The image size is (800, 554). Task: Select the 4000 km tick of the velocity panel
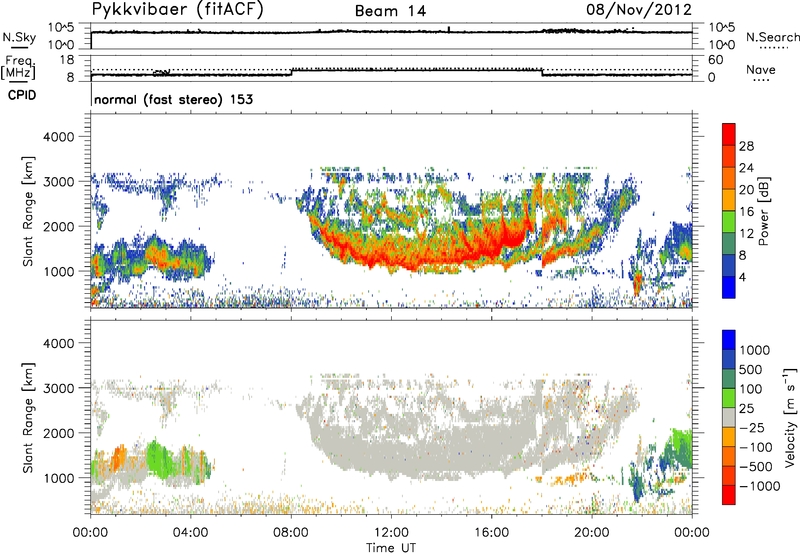(x=58, y=343)
